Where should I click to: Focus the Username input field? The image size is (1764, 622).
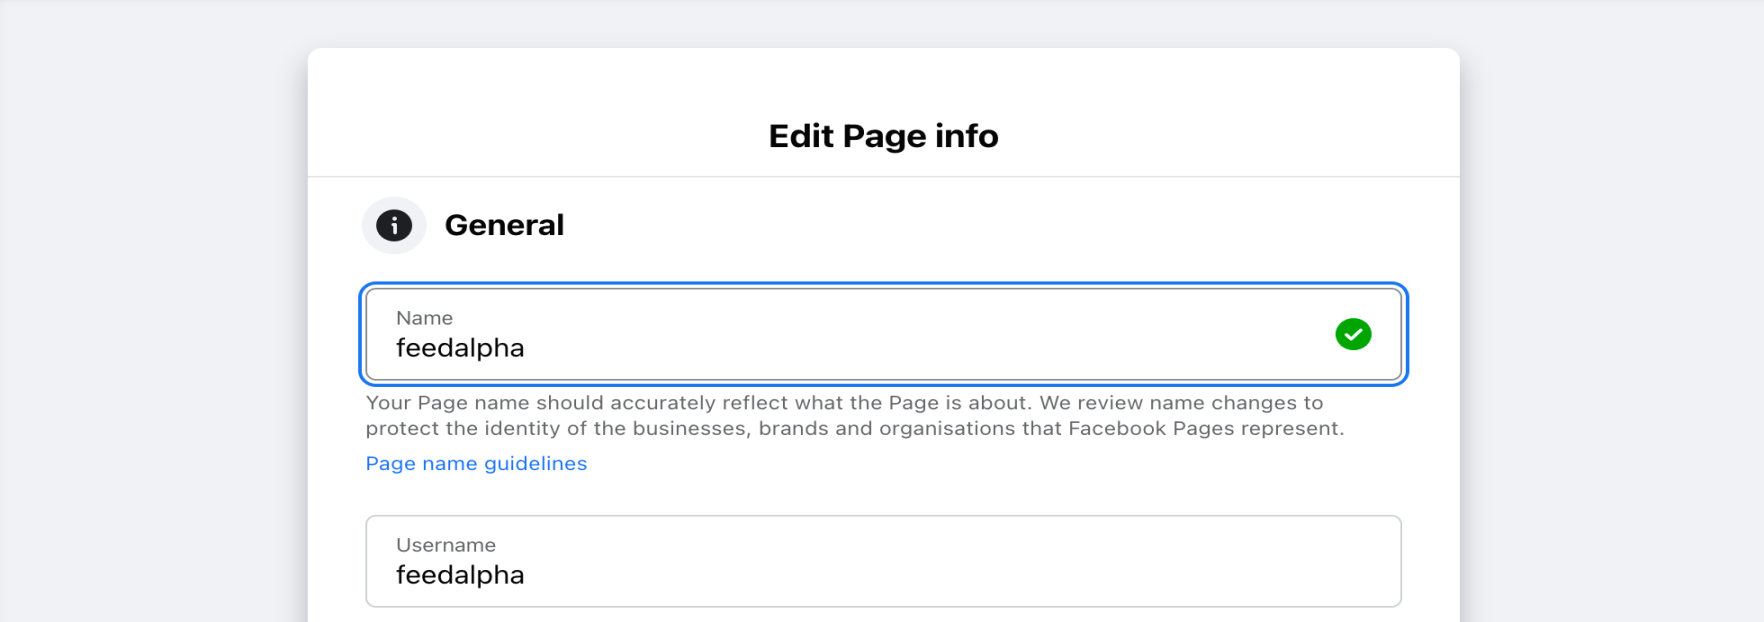click(x=883, y=561)
